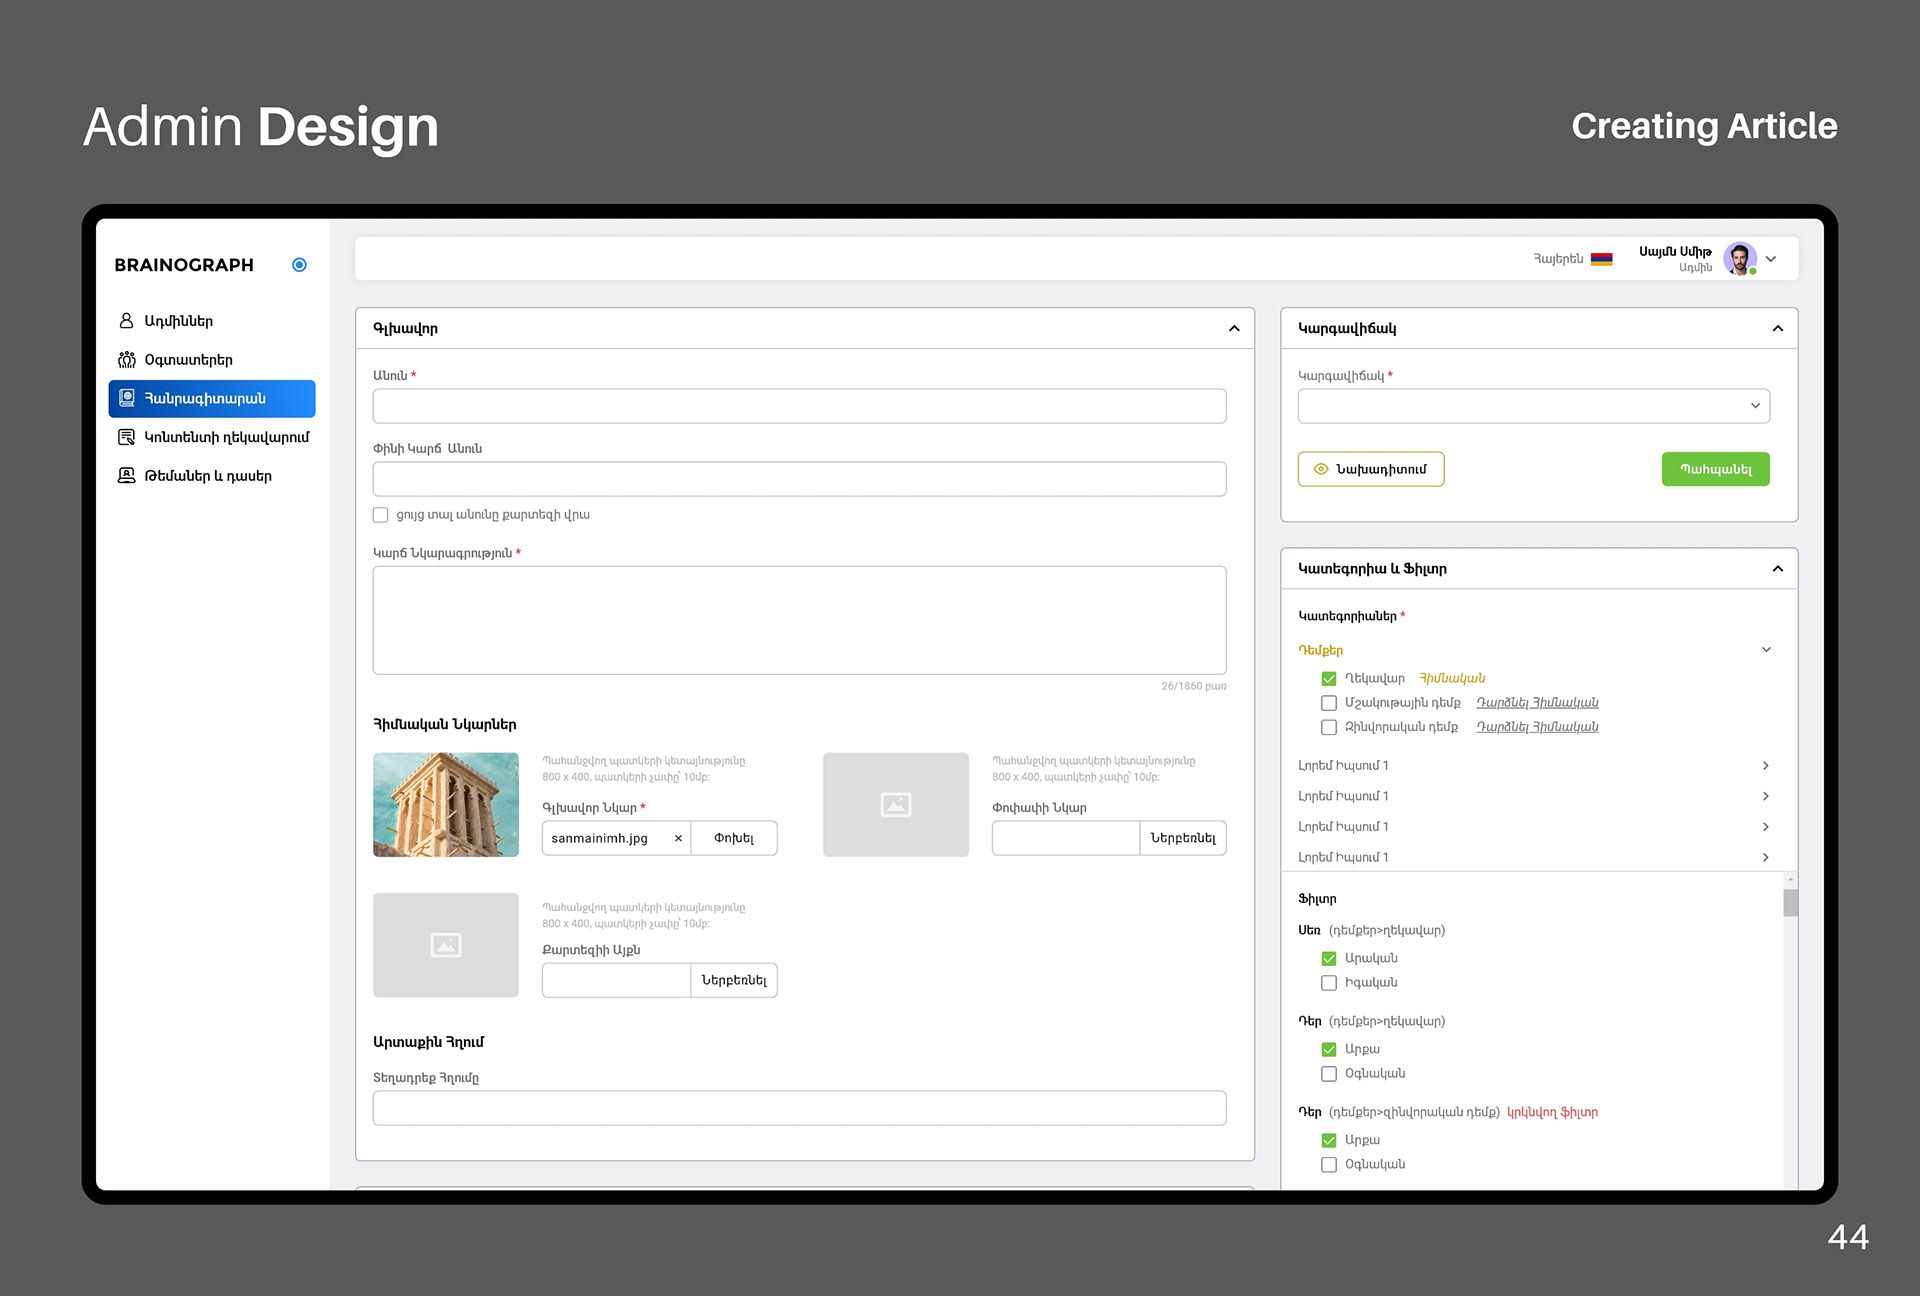Click the Անուն name input field
The height and width of the screenshot is (1296, 1920).
coord(799,406)
